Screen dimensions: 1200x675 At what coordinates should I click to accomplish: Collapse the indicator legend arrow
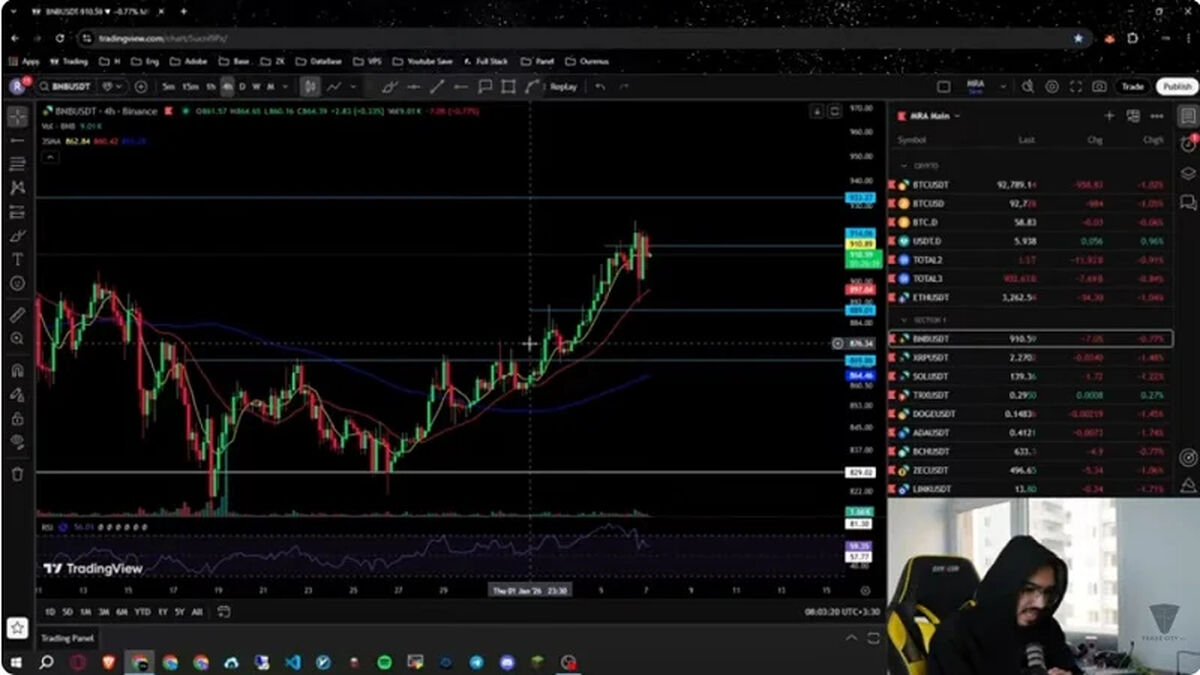49,156
